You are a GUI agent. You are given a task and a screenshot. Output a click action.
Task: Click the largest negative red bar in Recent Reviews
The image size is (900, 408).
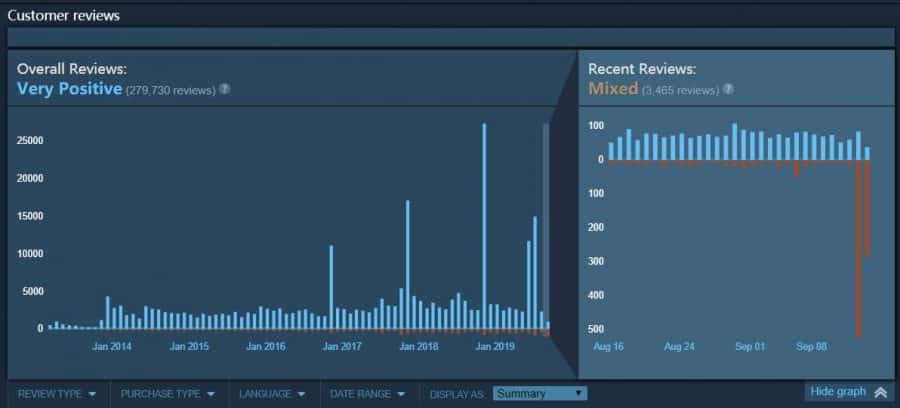(858, 249)
